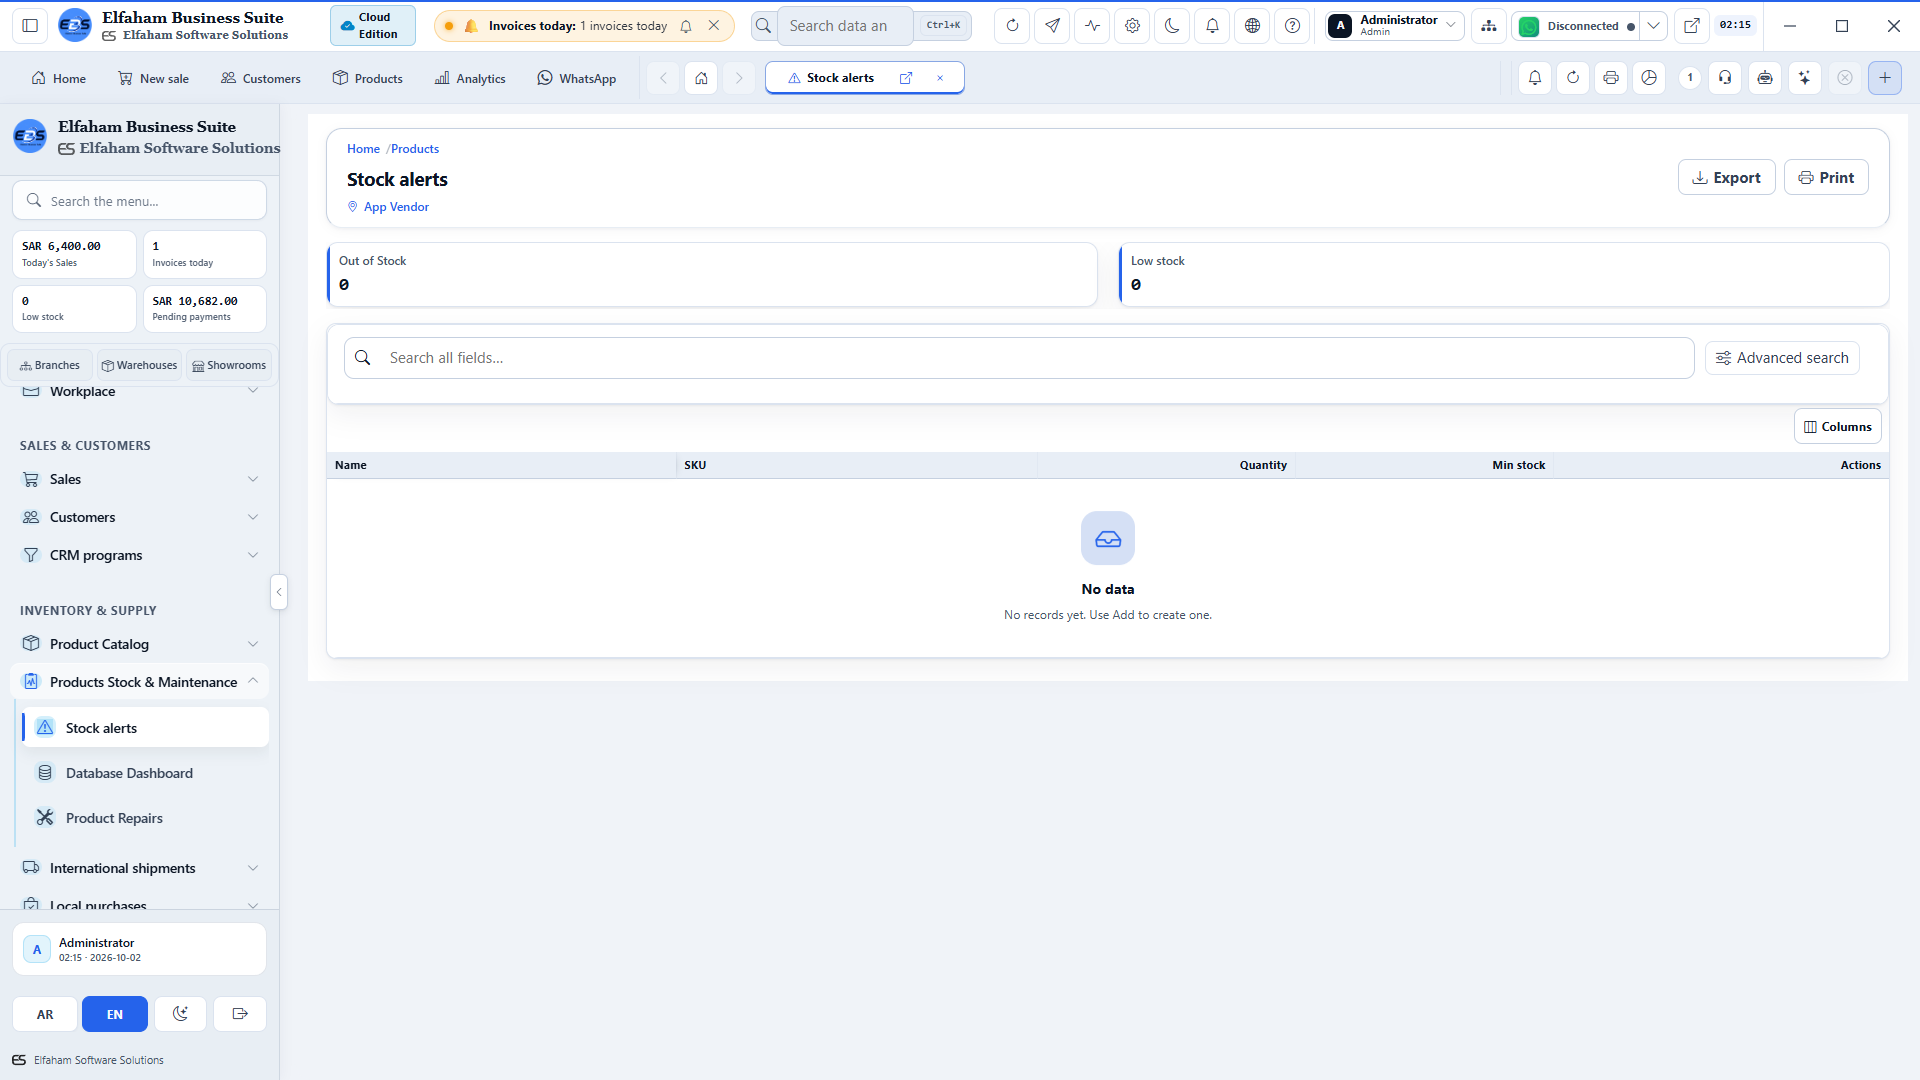This screenshot has height=1080, width=1920.
Task: Open notifications bell in top bar
Action: point(1212,26)
